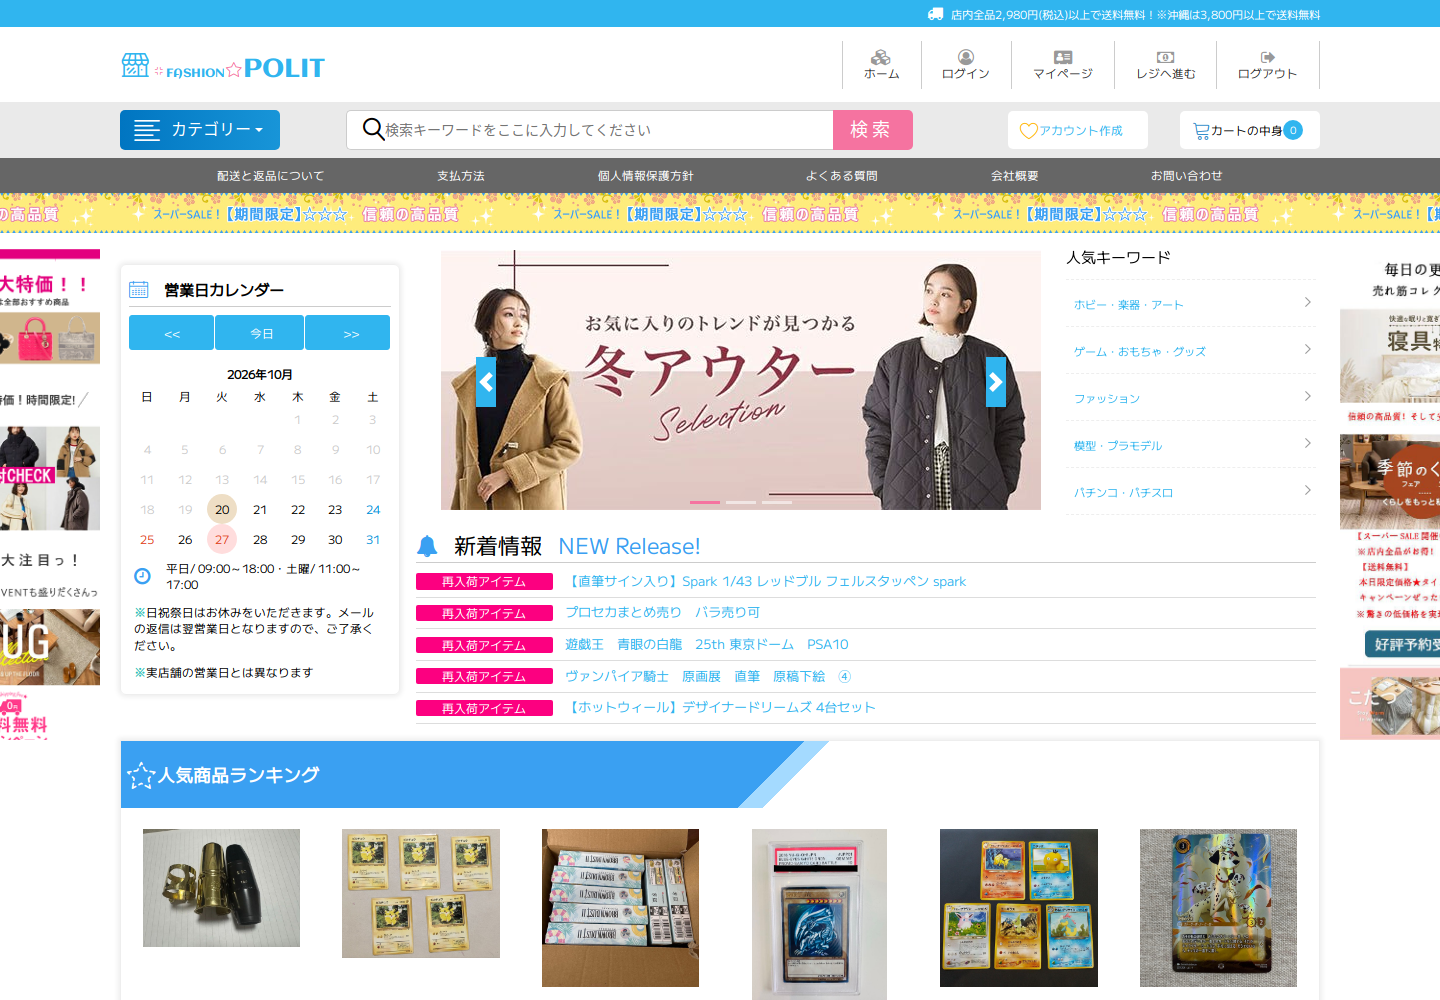Open the 冬アウター Selection banner

[741, 380]
